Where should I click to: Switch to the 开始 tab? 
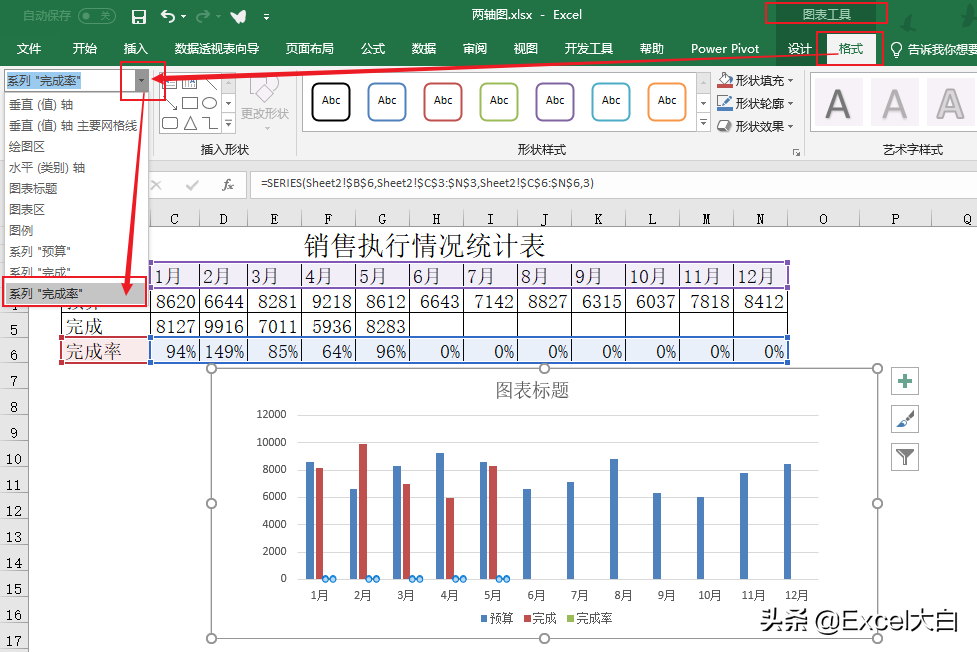pos(84,49)
